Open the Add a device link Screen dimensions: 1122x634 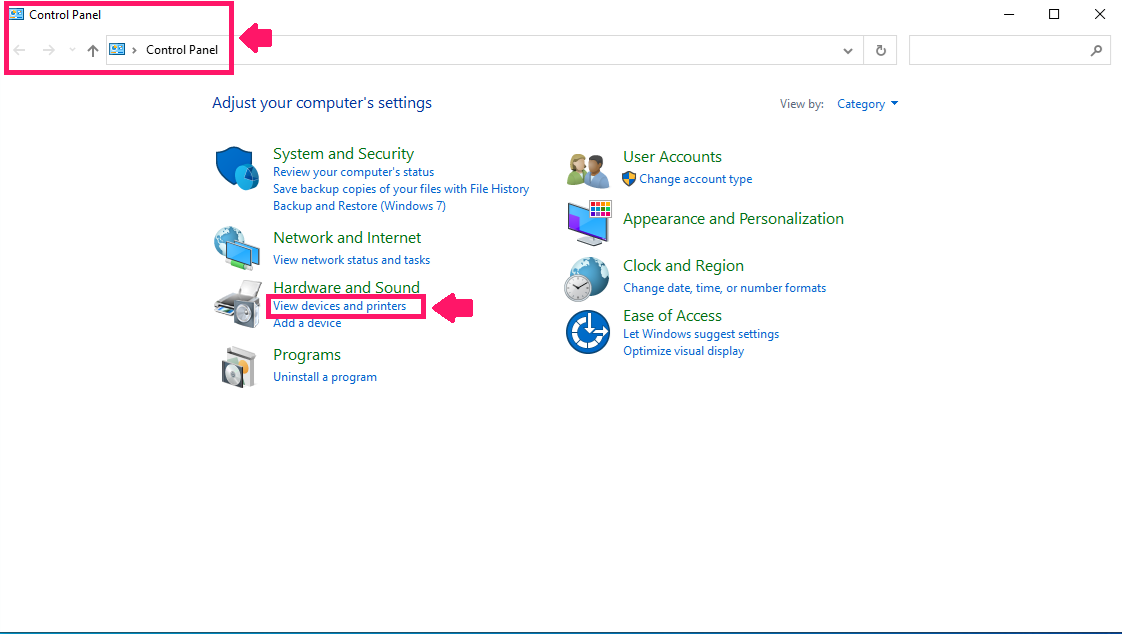[x=307, y=323]
